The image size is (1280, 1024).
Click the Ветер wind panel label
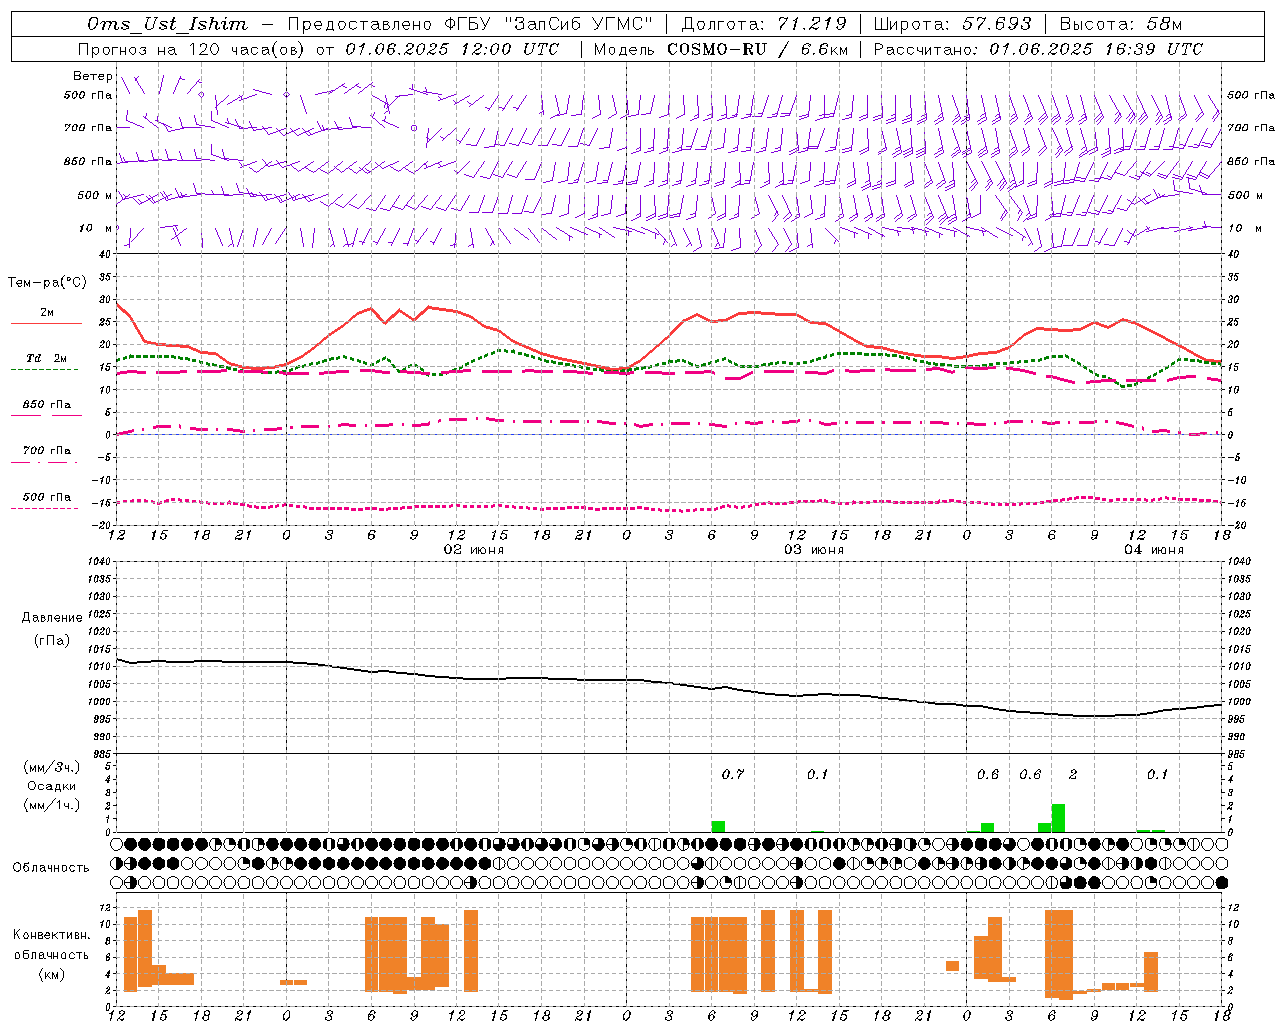(x=92, y=76)
